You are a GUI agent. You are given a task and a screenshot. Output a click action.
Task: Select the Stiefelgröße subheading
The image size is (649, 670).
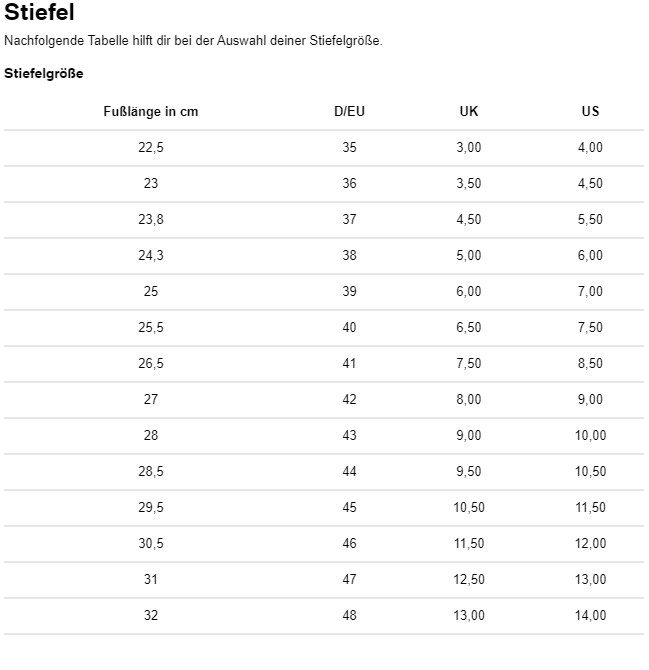[44, 73]
